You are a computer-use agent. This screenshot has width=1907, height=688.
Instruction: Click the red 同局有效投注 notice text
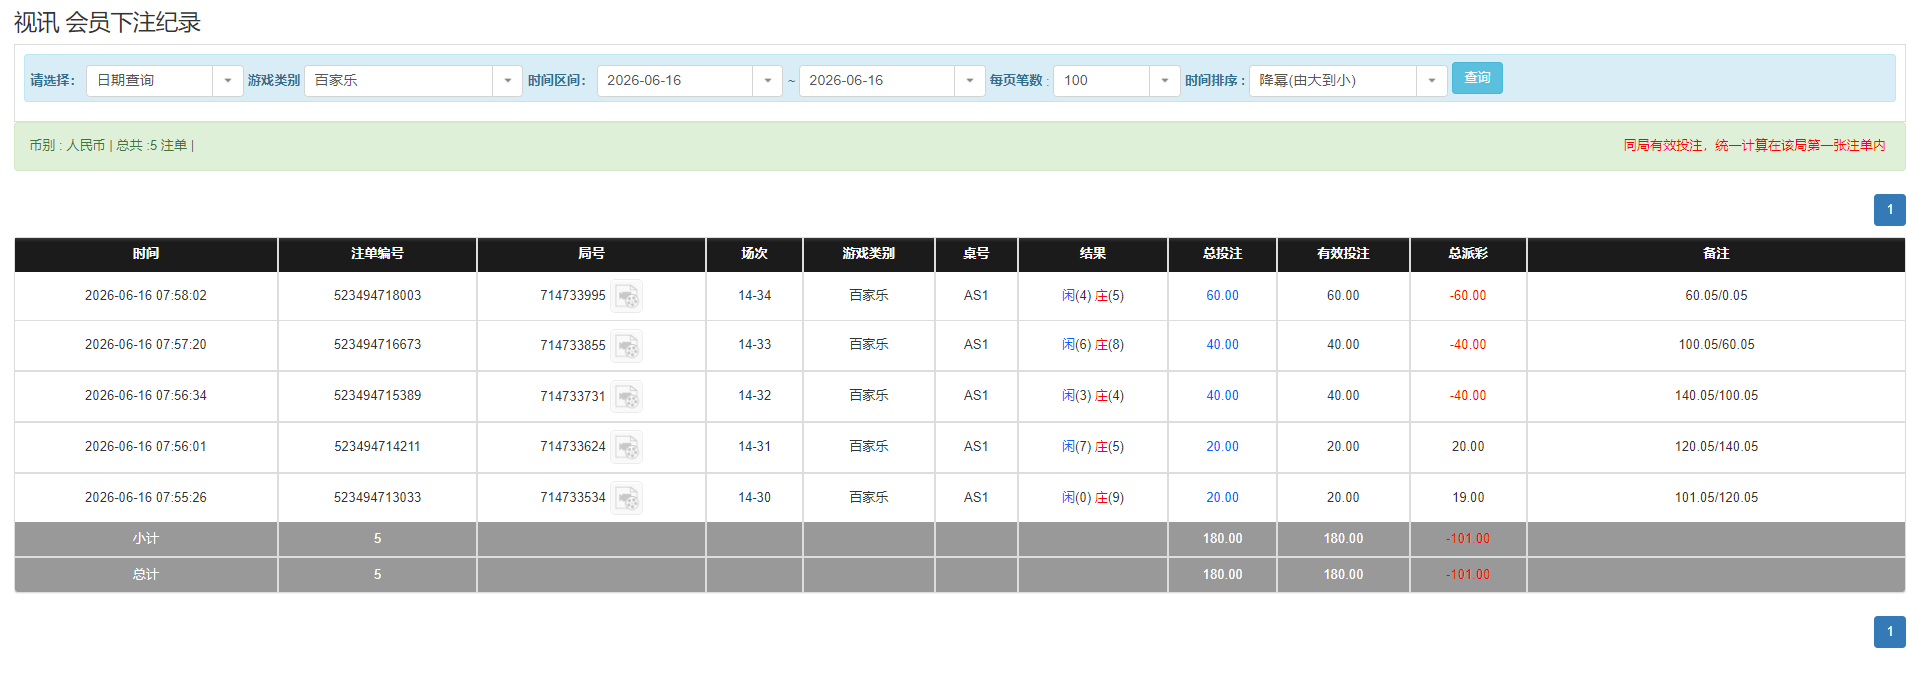pos(1754,146)
